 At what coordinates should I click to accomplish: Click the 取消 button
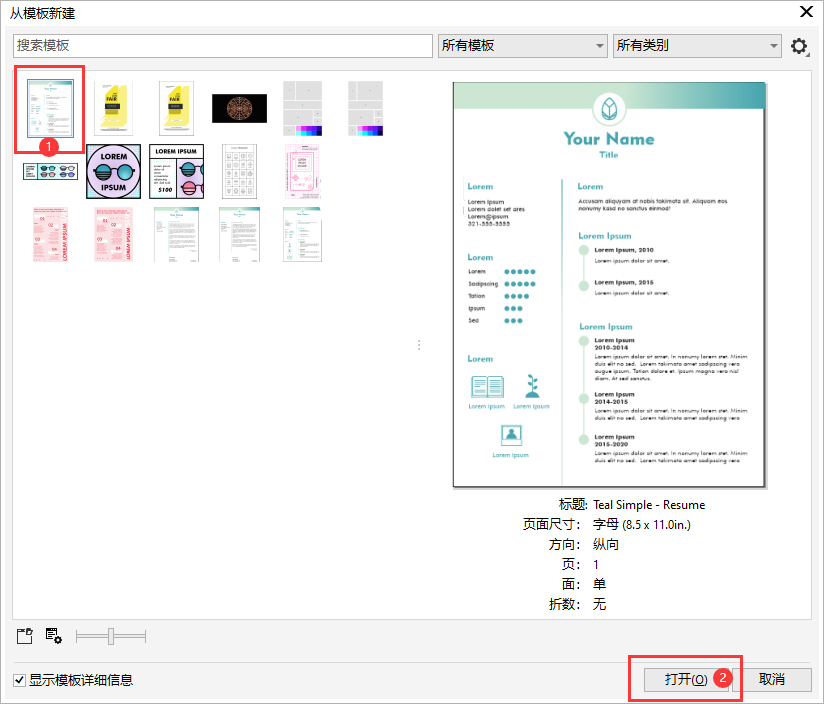pos(772,679)
